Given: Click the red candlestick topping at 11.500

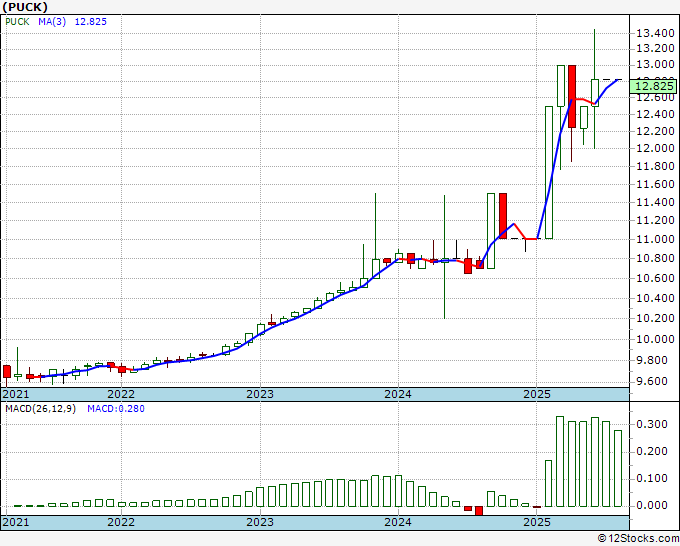Looking at the screenshot, I should (x=503, y=216).
